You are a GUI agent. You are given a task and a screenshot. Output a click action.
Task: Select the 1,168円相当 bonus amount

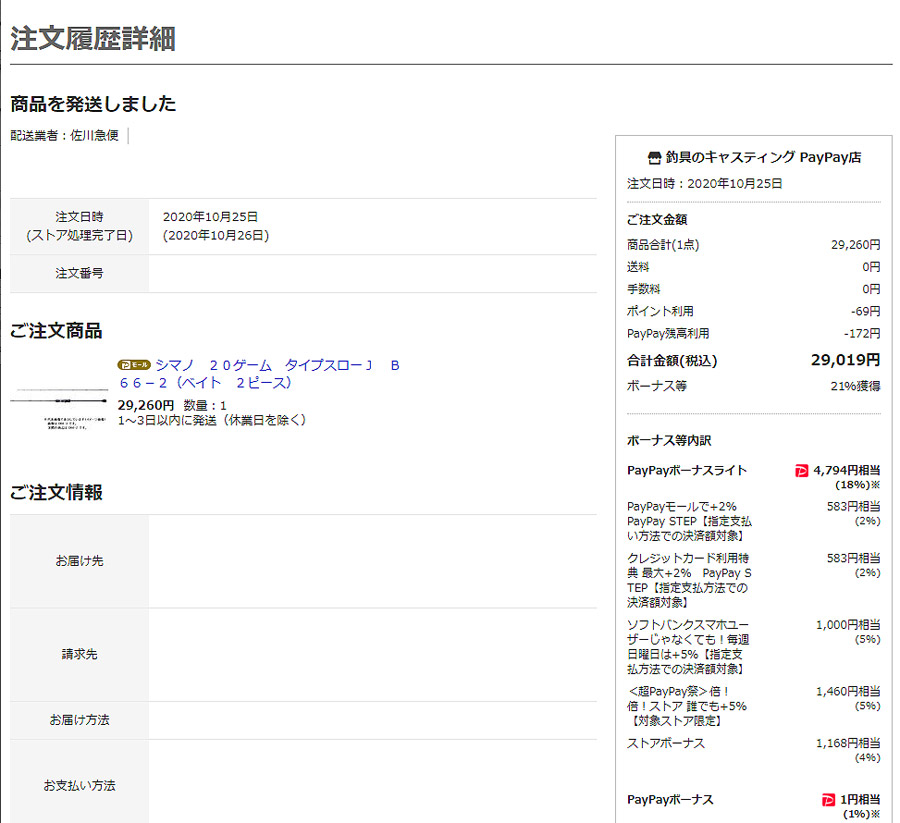pyautogui.click(x=848, y=743)
